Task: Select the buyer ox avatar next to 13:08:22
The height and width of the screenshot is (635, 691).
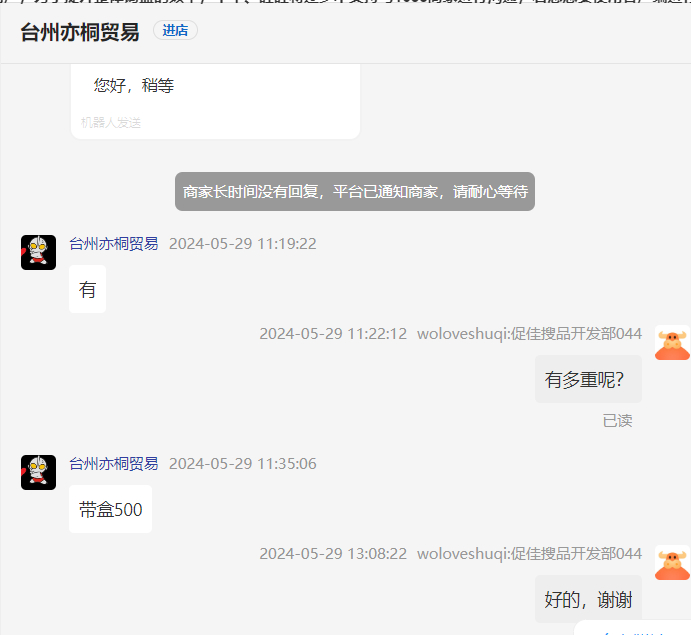Action: tap(672, 562)
